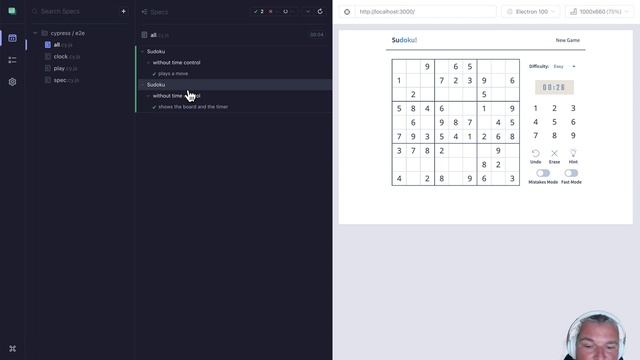Toggle Fast Mode switch

point(571,173)
